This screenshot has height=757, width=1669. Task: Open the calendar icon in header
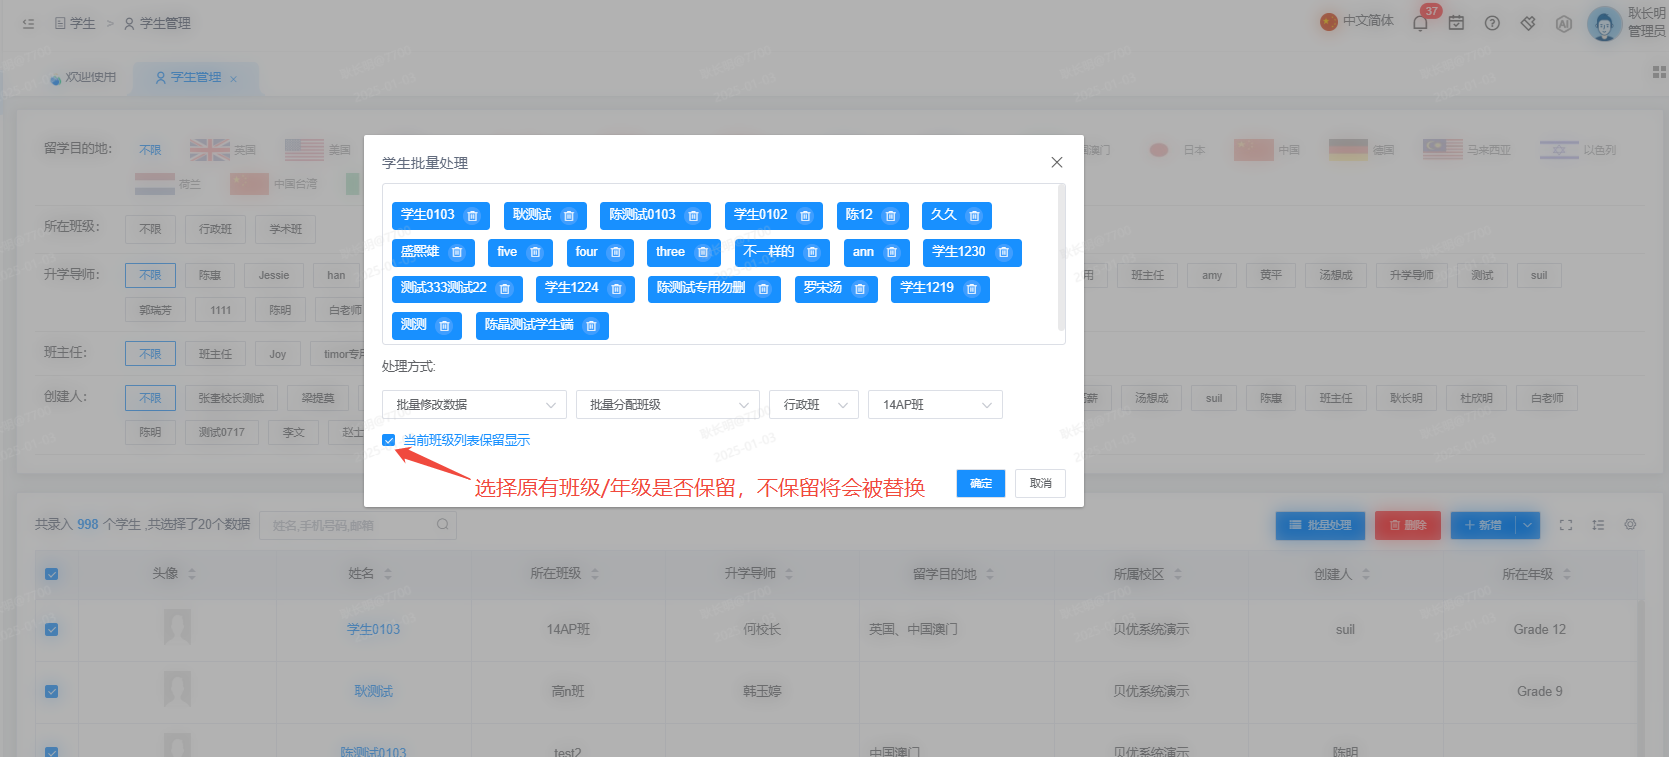pos(1456,23)
